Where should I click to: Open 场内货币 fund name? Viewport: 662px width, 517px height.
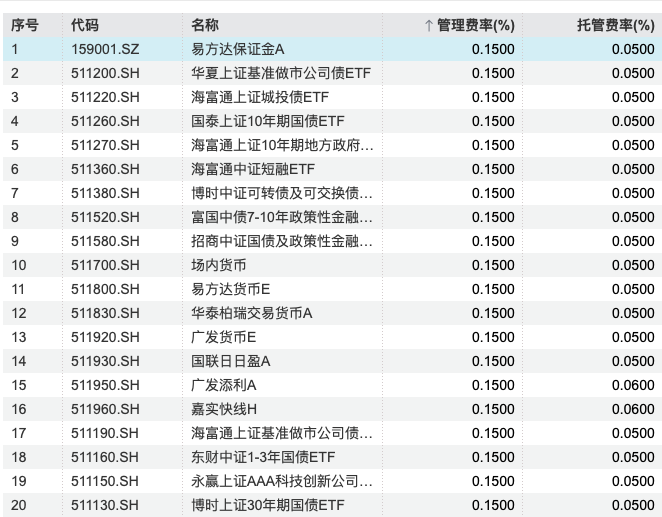click(218, 265)
